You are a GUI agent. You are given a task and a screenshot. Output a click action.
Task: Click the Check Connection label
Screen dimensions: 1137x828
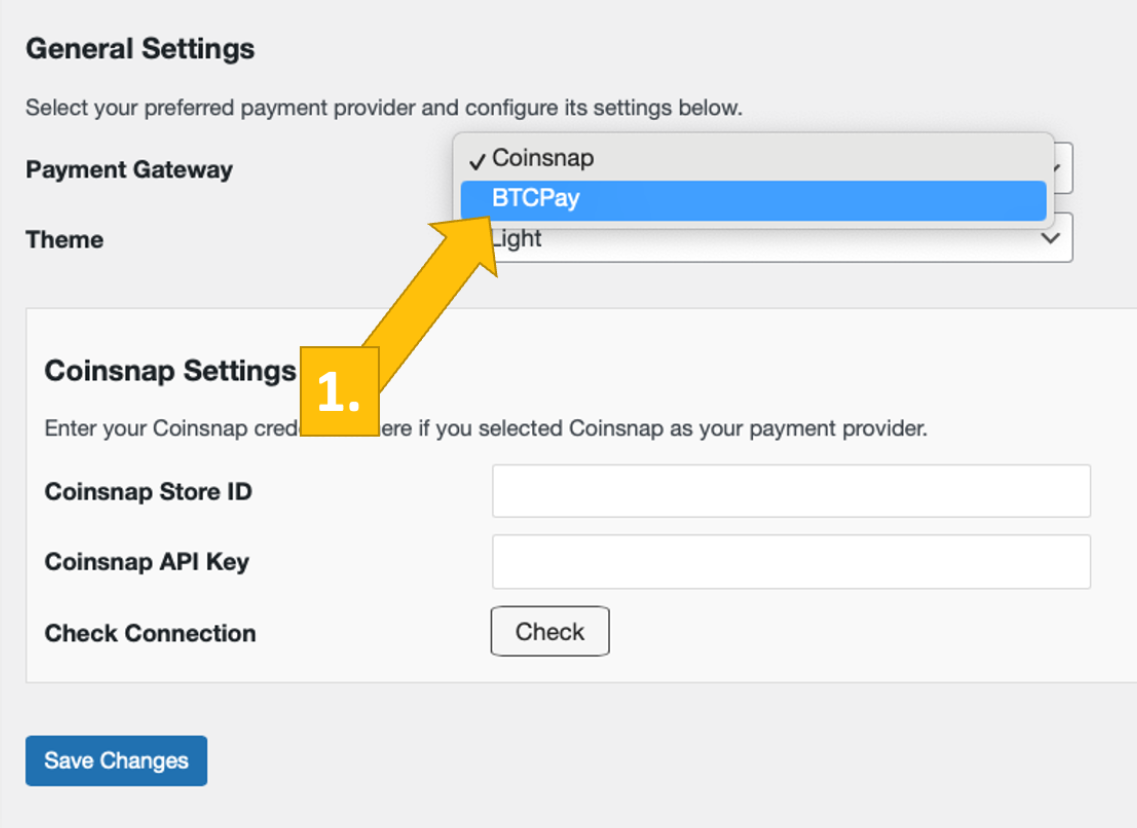click(x=150, y=634)
